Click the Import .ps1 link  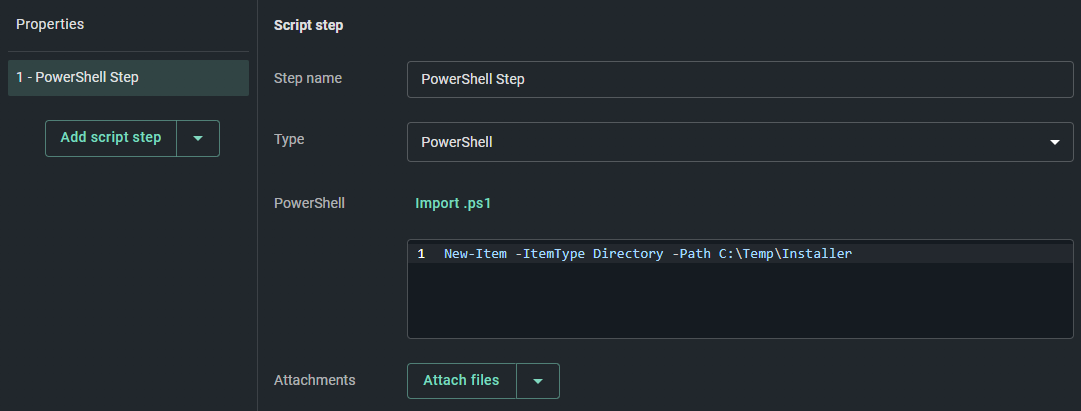click(453, 203)
